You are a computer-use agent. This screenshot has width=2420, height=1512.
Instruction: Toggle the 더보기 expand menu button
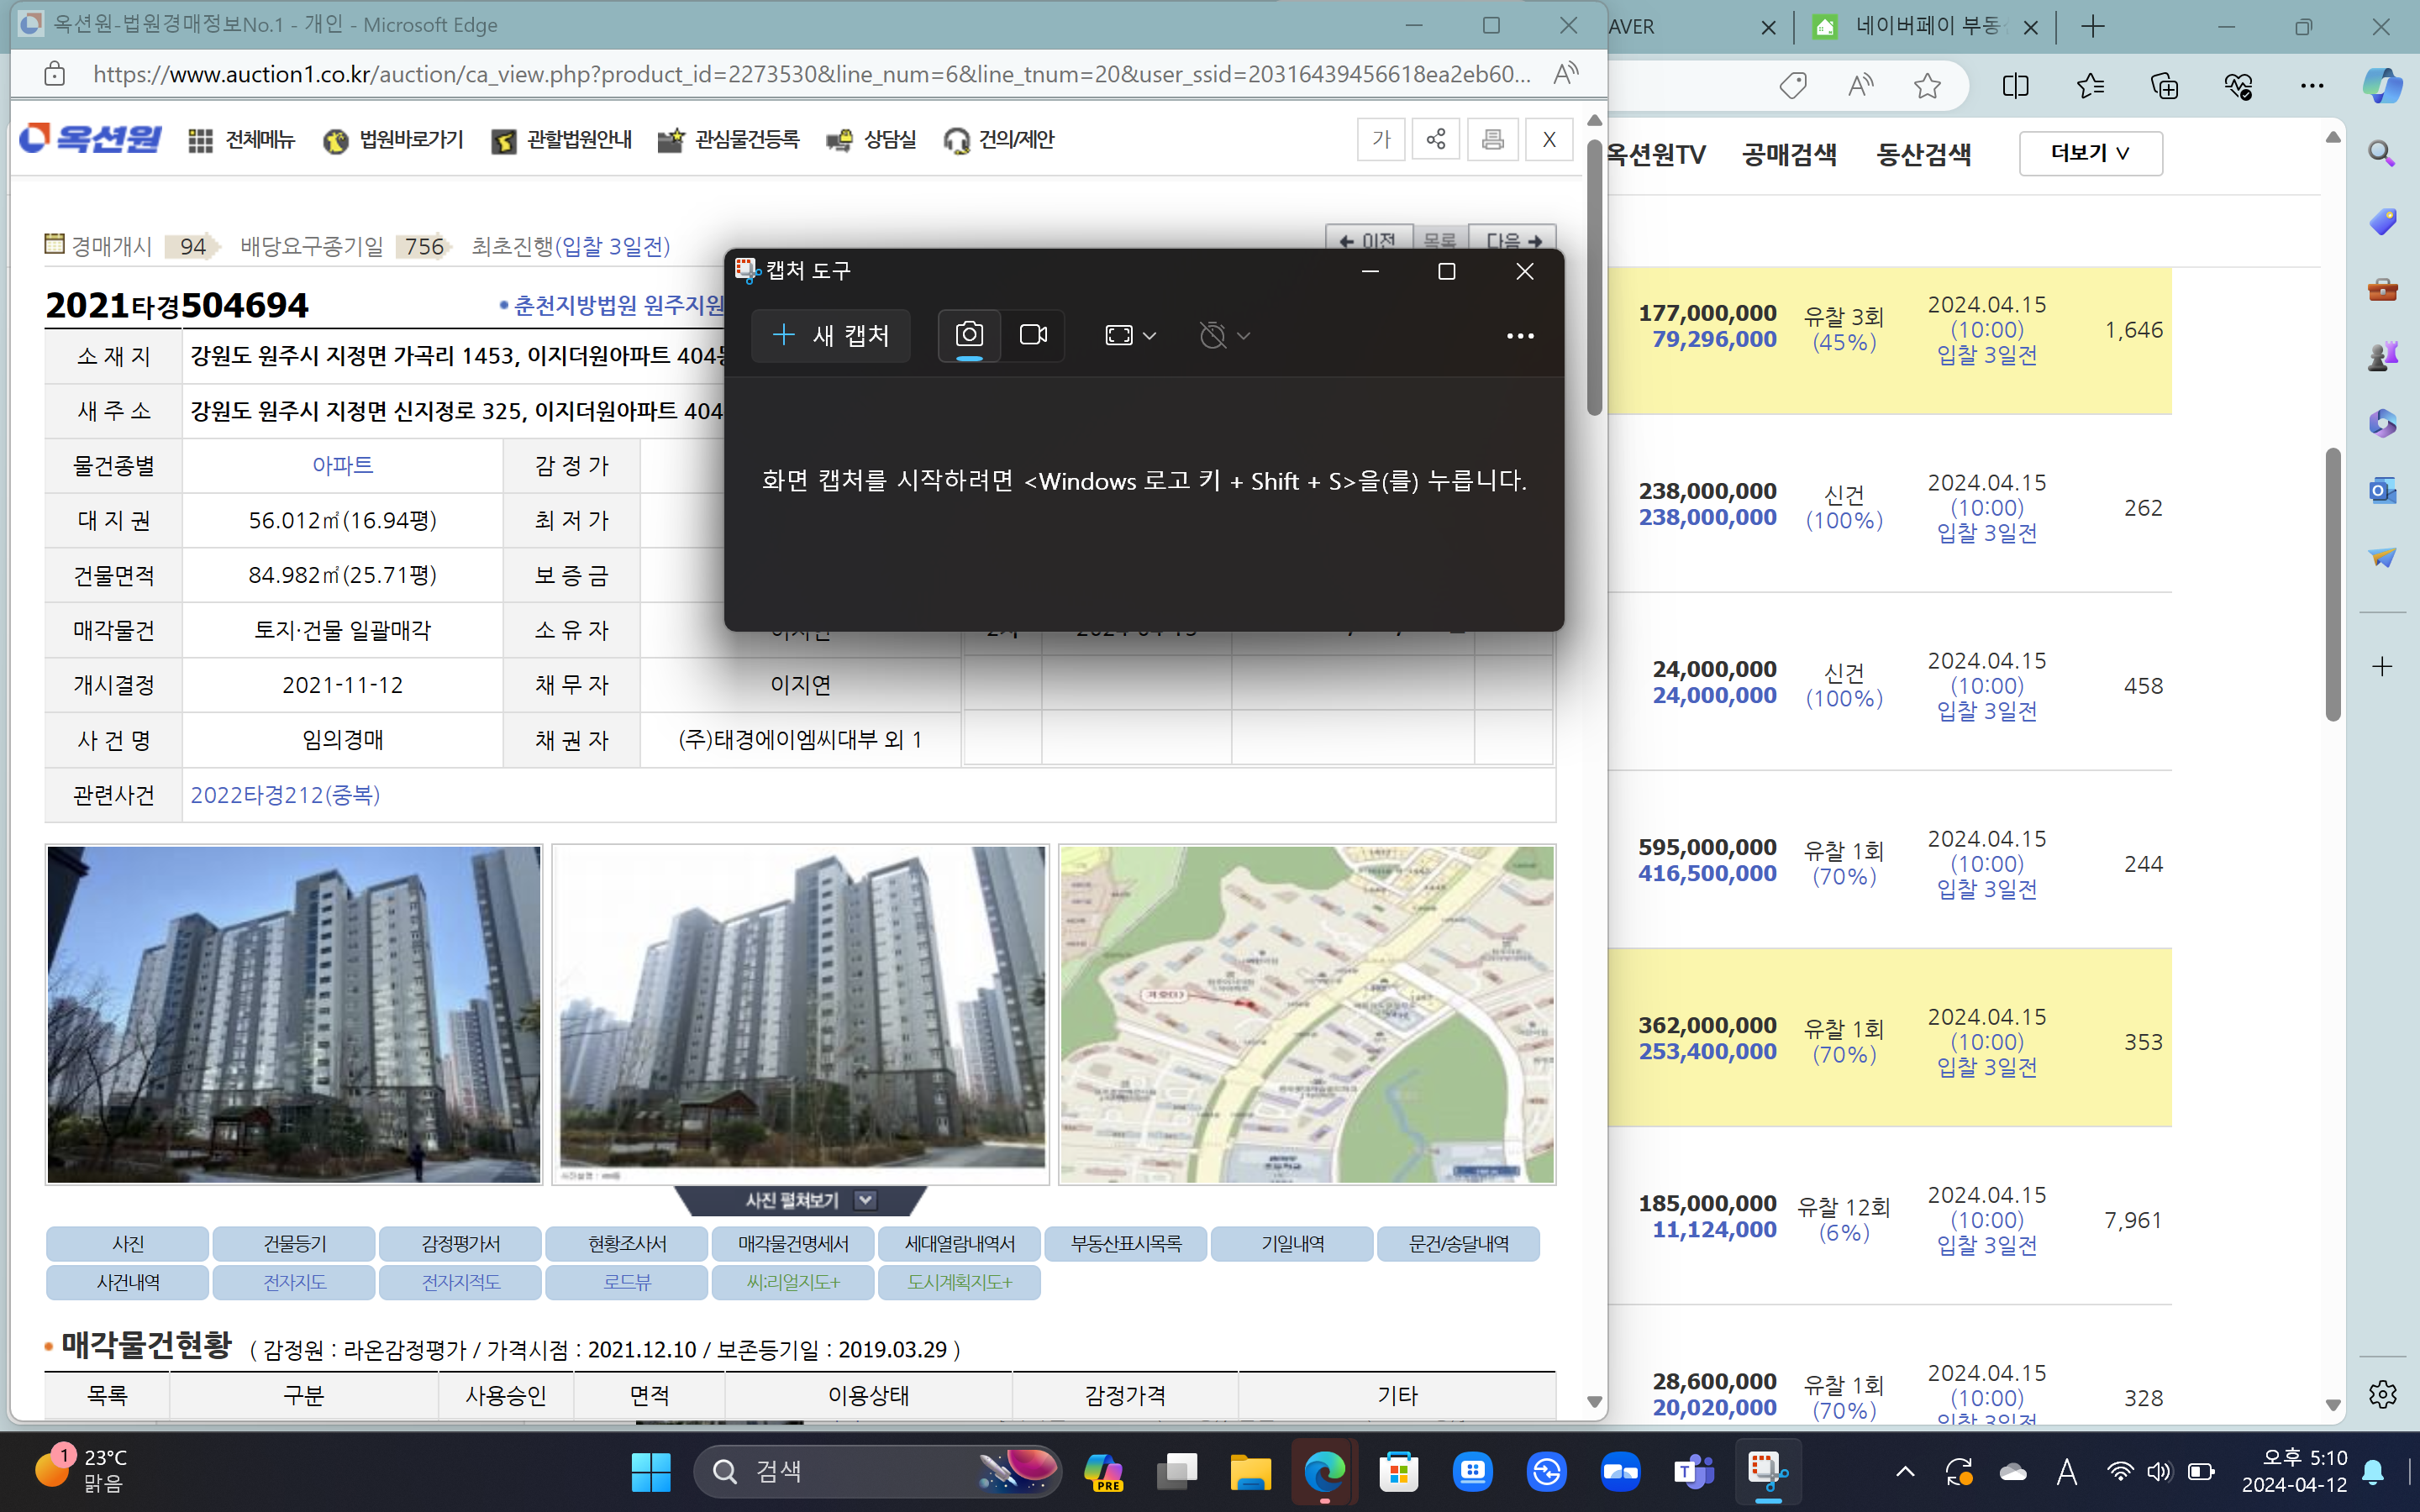[x=2090, y=153]
